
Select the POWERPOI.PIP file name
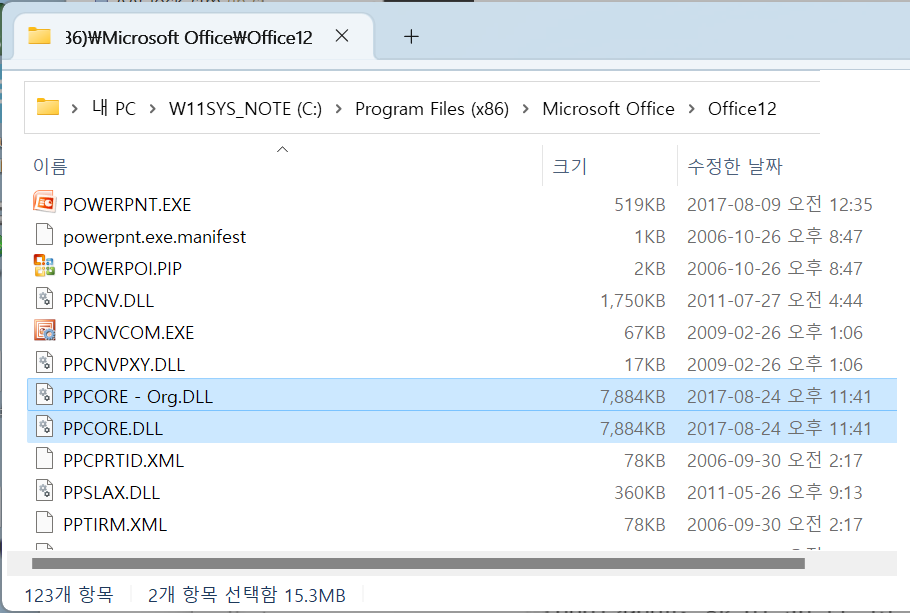pyautogui.click(x=122, y=269)
